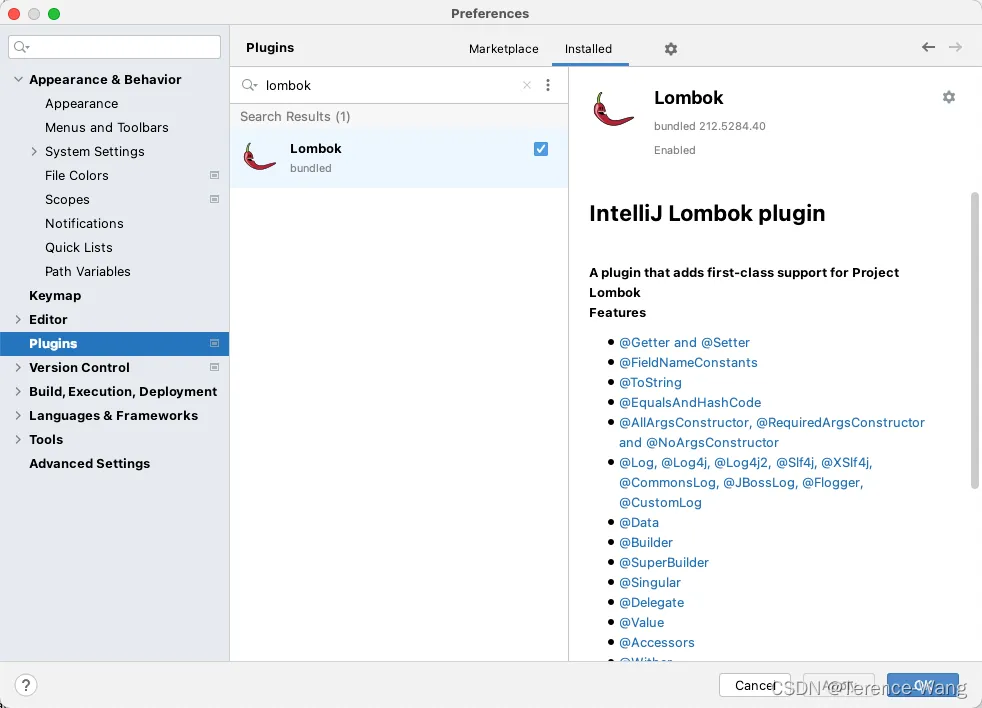Switch to the Marketplace tab

pos(504,49)
